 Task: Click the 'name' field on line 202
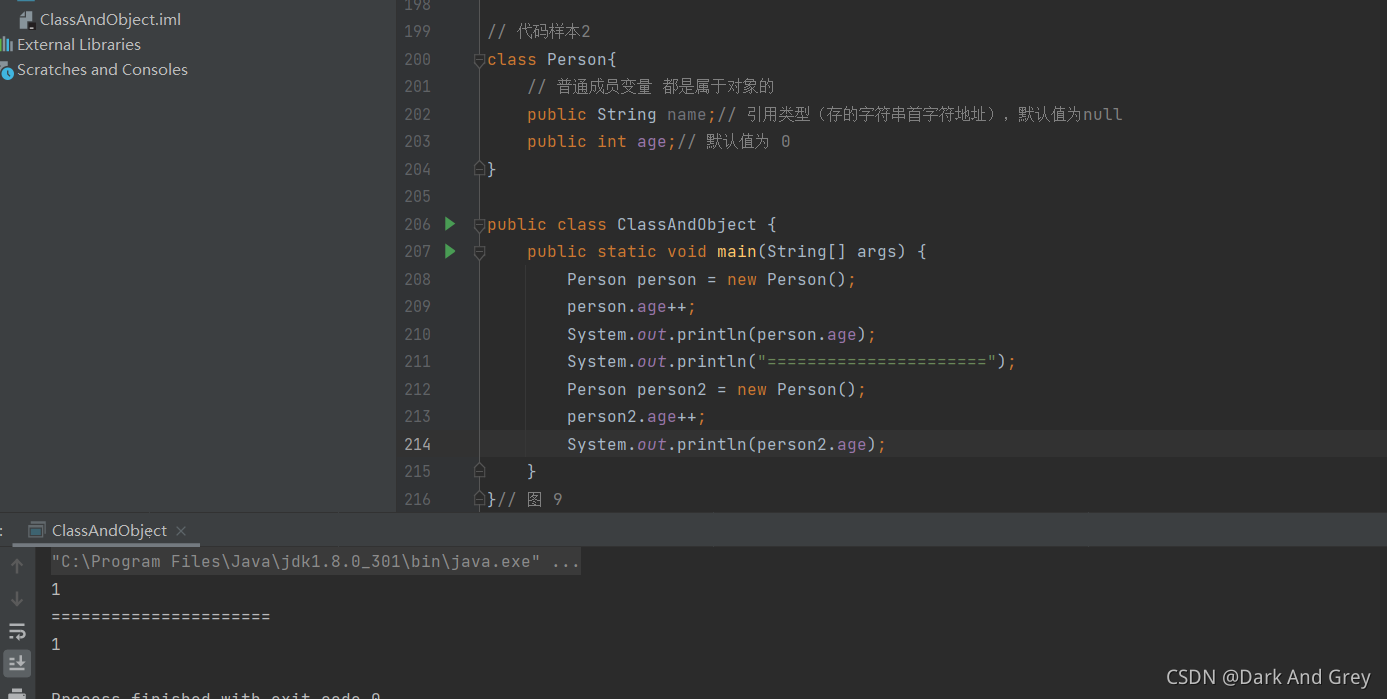(x=687, y=115)
